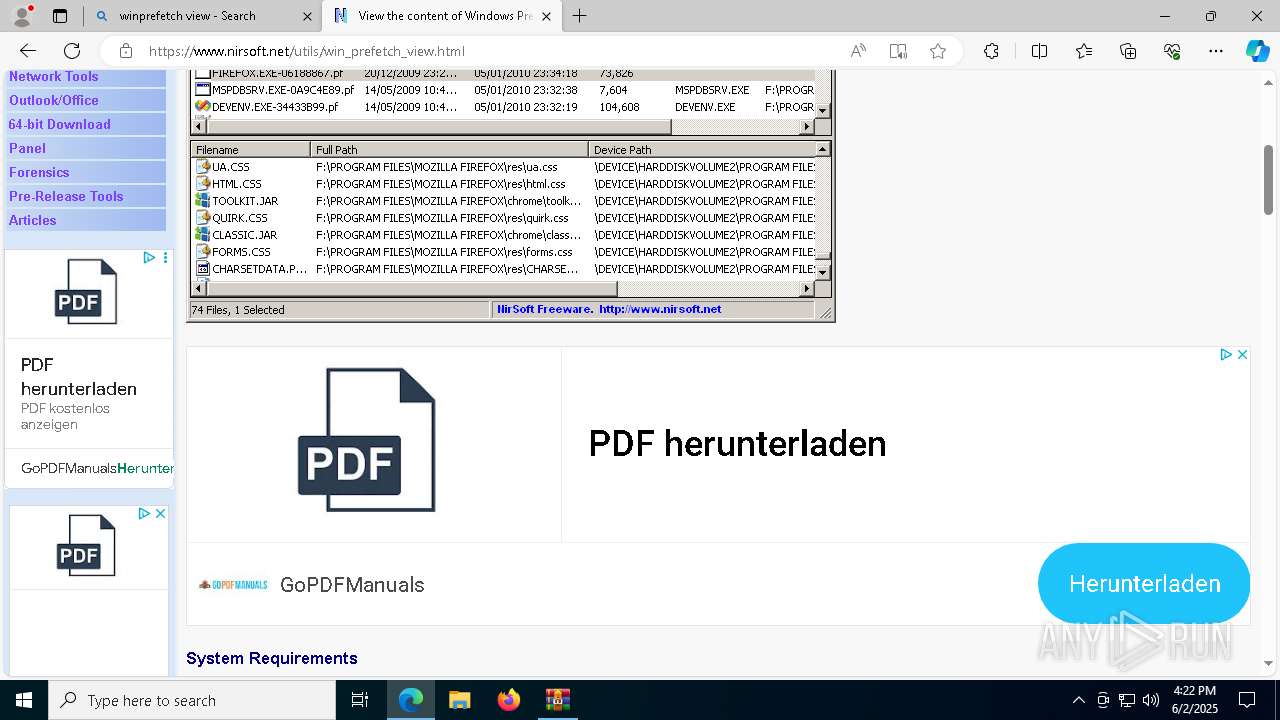1280x720 pixels.
Task: Click the browser back arrow
Action: (x=28, y=51)
